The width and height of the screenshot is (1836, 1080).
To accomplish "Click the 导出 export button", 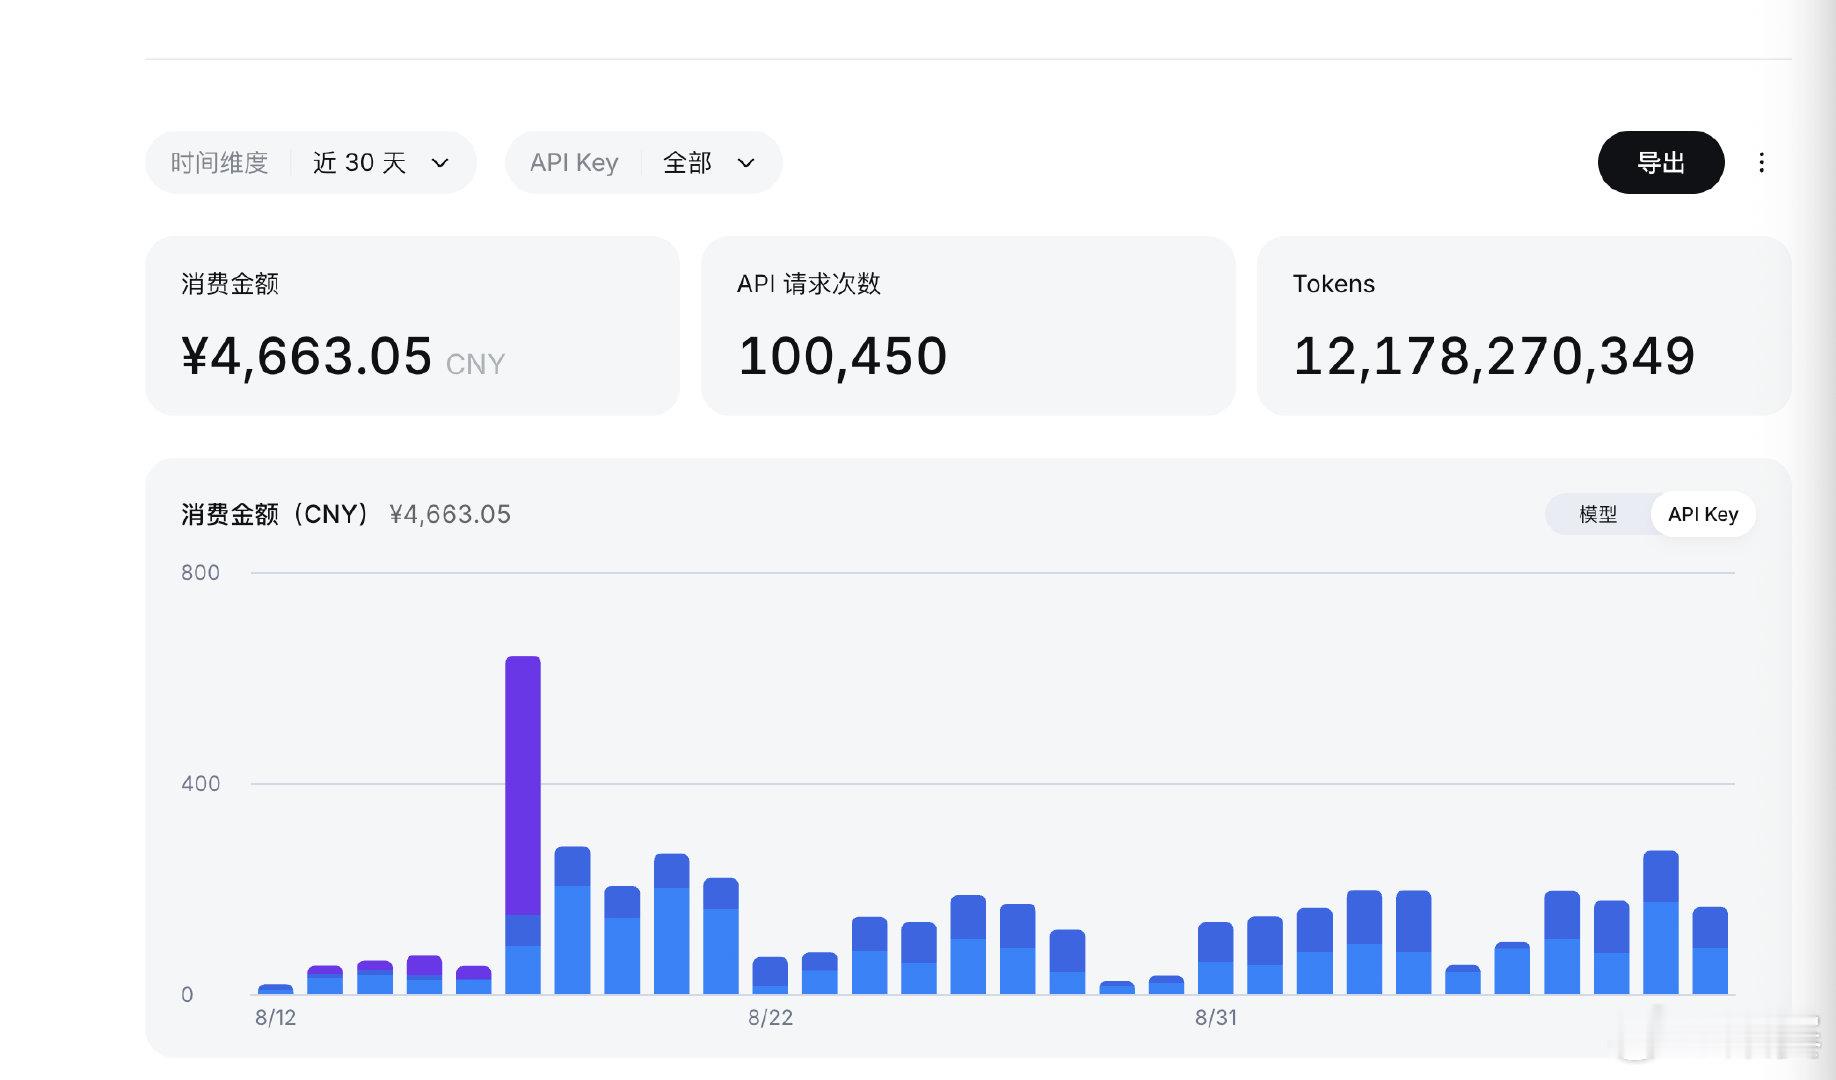I will 1660,162.
